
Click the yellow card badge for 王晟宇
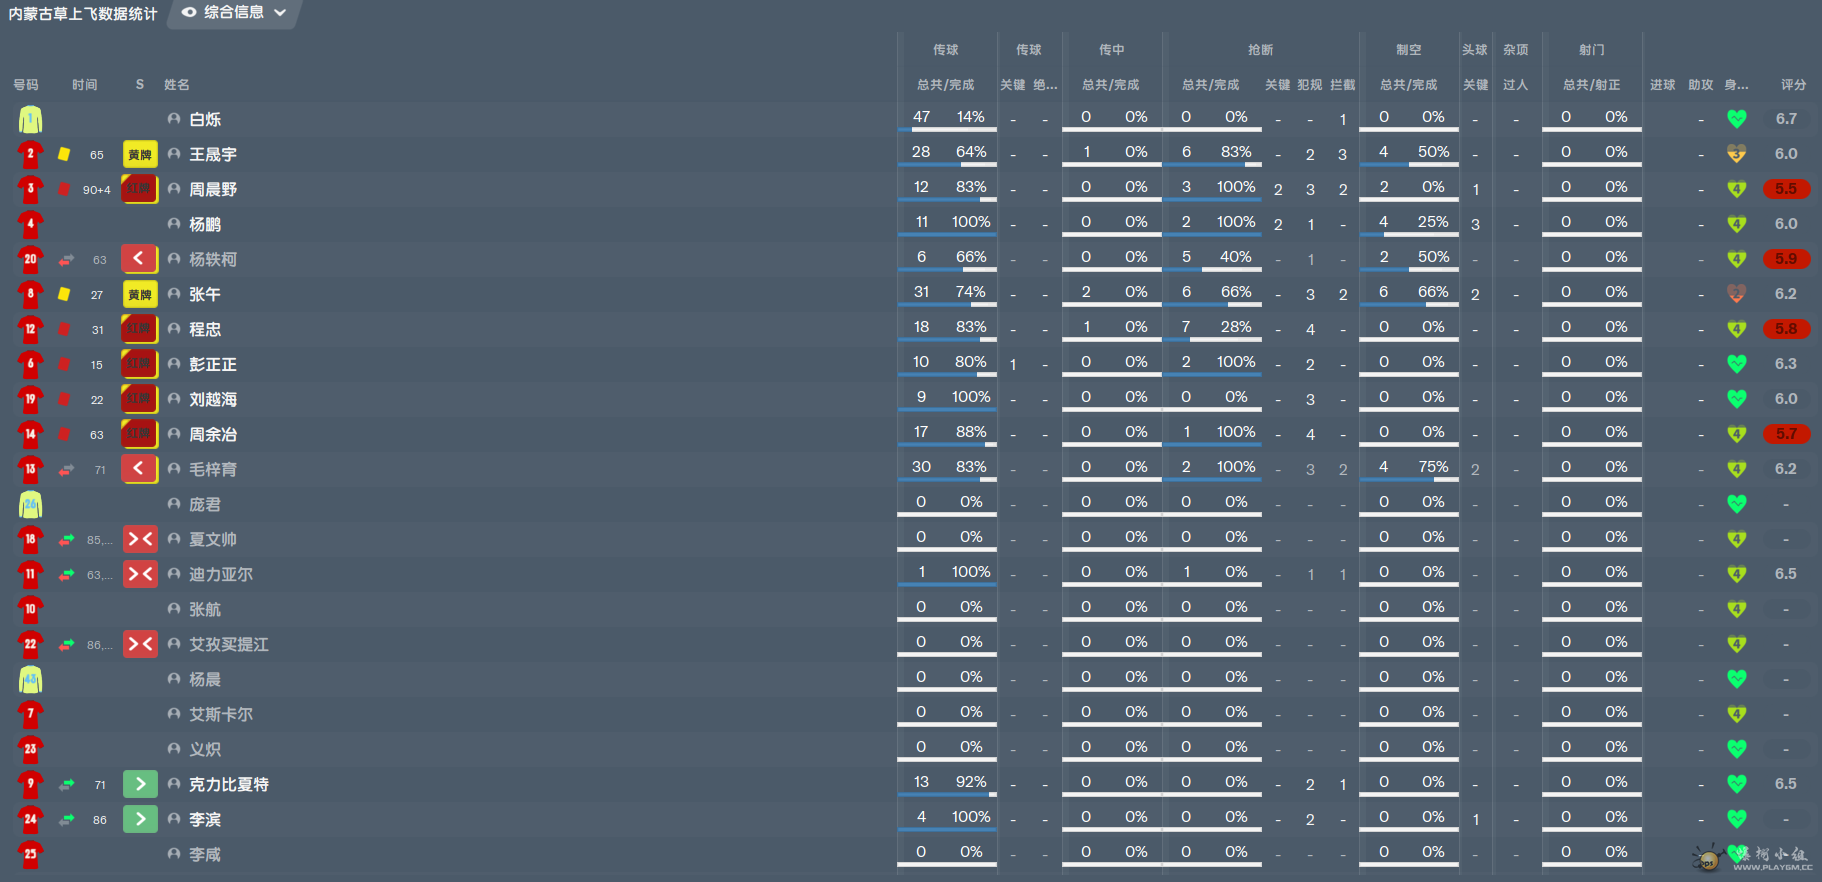coord(140,154)
